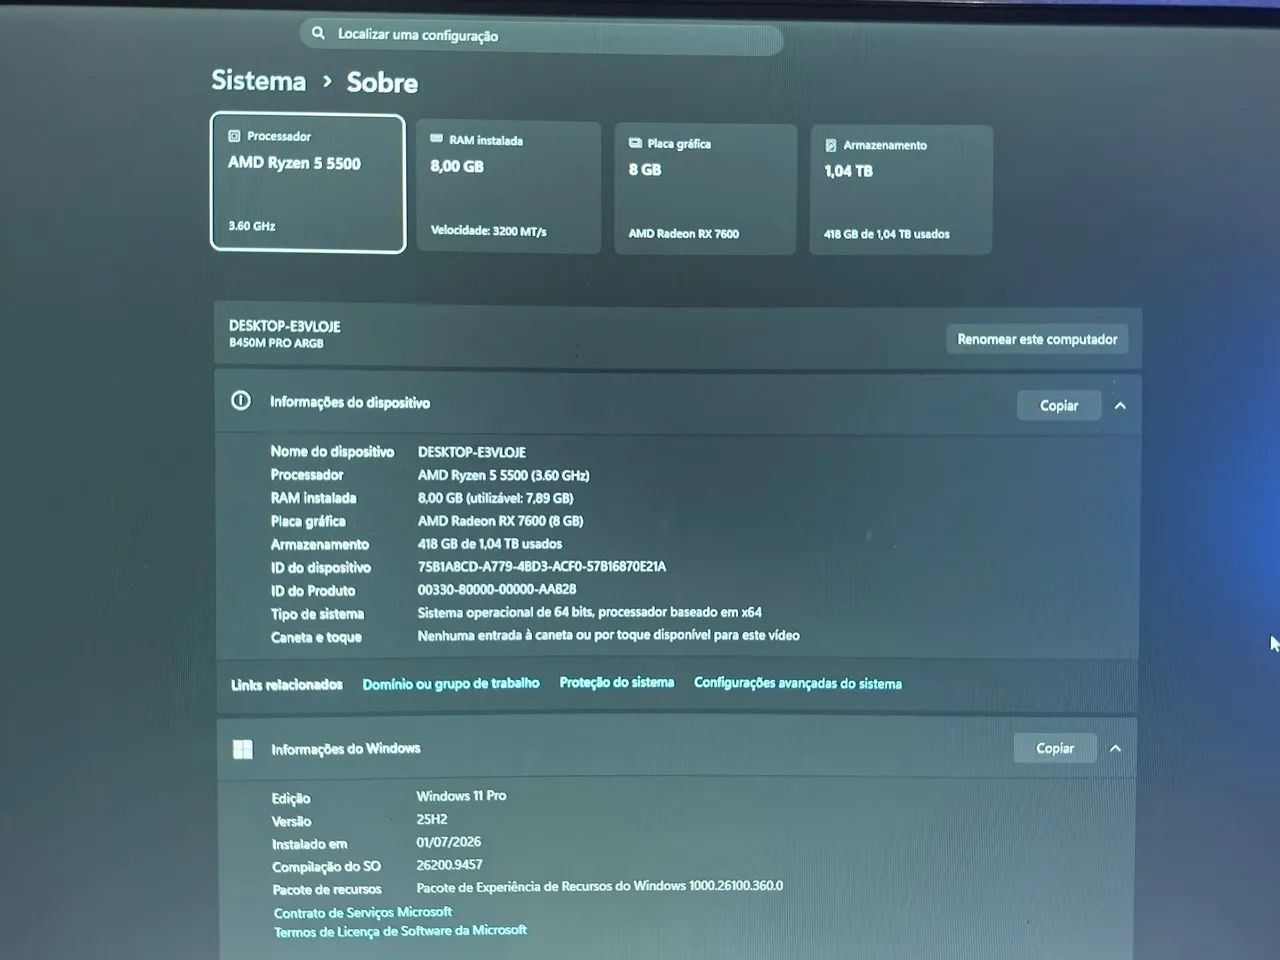Select the Armazenamento 1,04 TB card
Image resolution: width=1280 pixels, height=960 pixels.
[901, 190]
